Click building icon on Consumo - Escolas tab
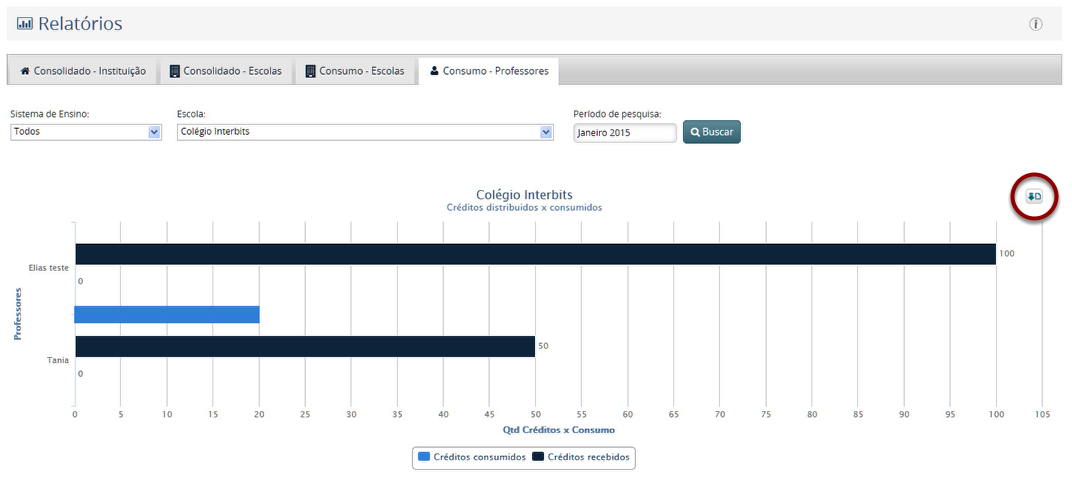This screenshot has height=482, width=1072. (x=310, y=71)
